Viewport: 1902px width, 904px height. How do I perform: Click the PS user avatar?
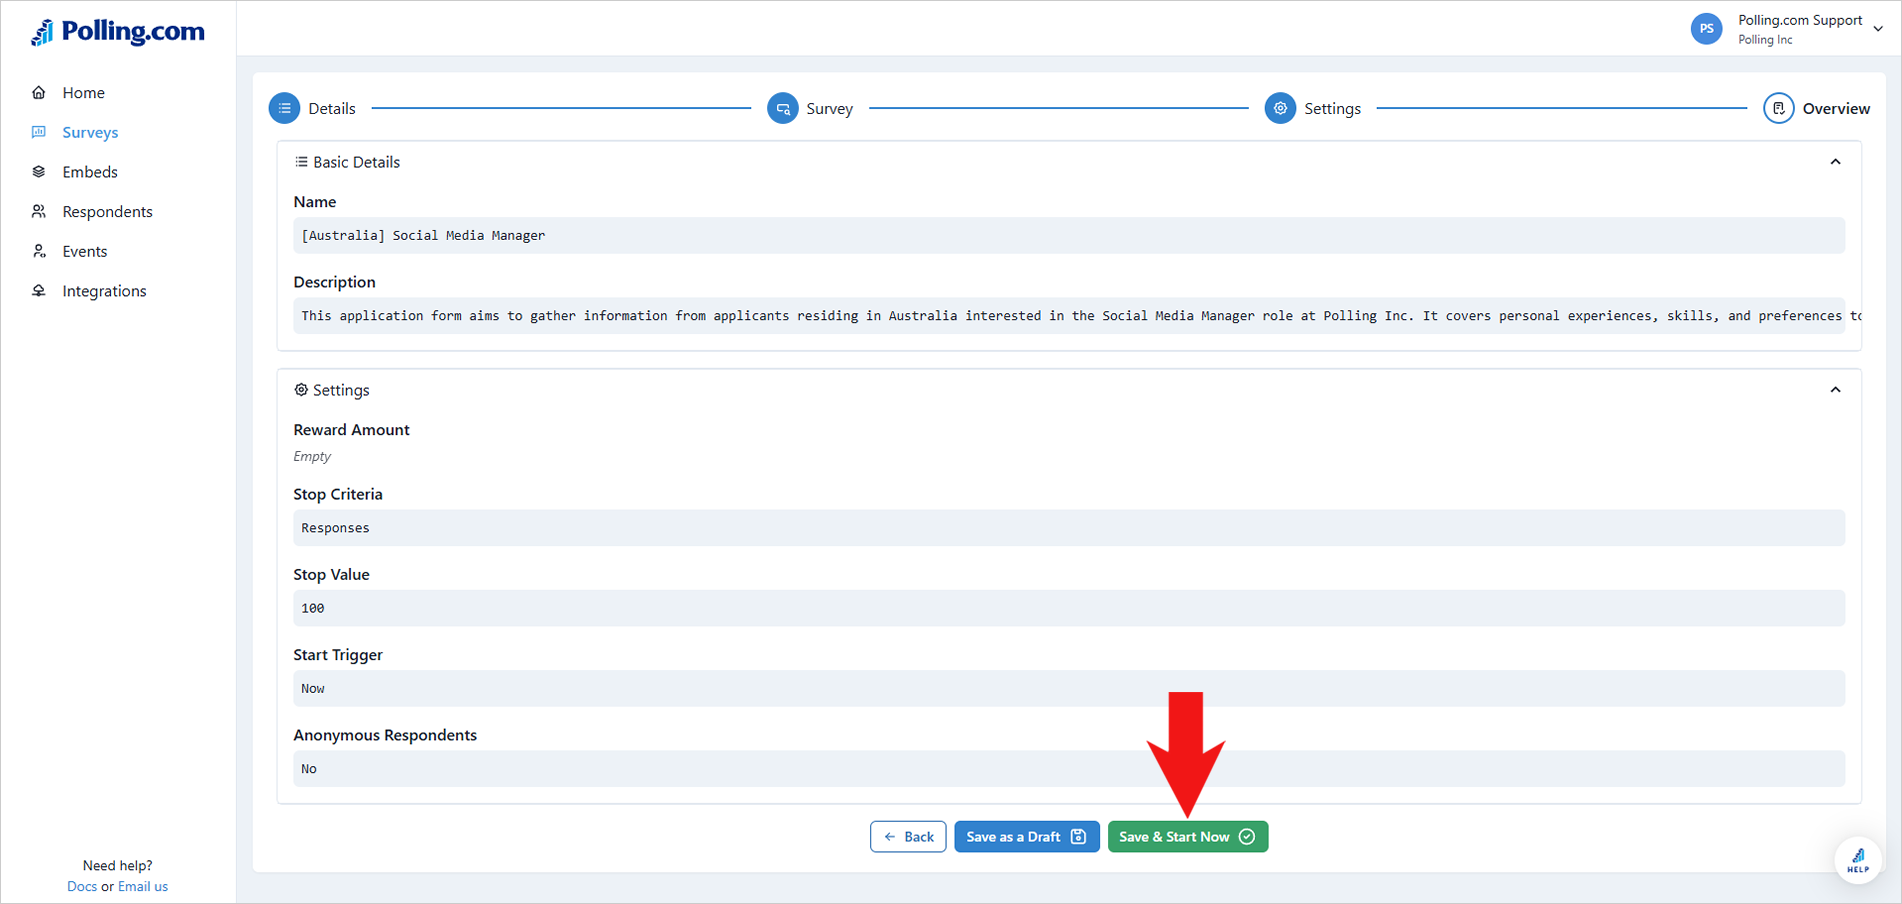pos(1707,29)
